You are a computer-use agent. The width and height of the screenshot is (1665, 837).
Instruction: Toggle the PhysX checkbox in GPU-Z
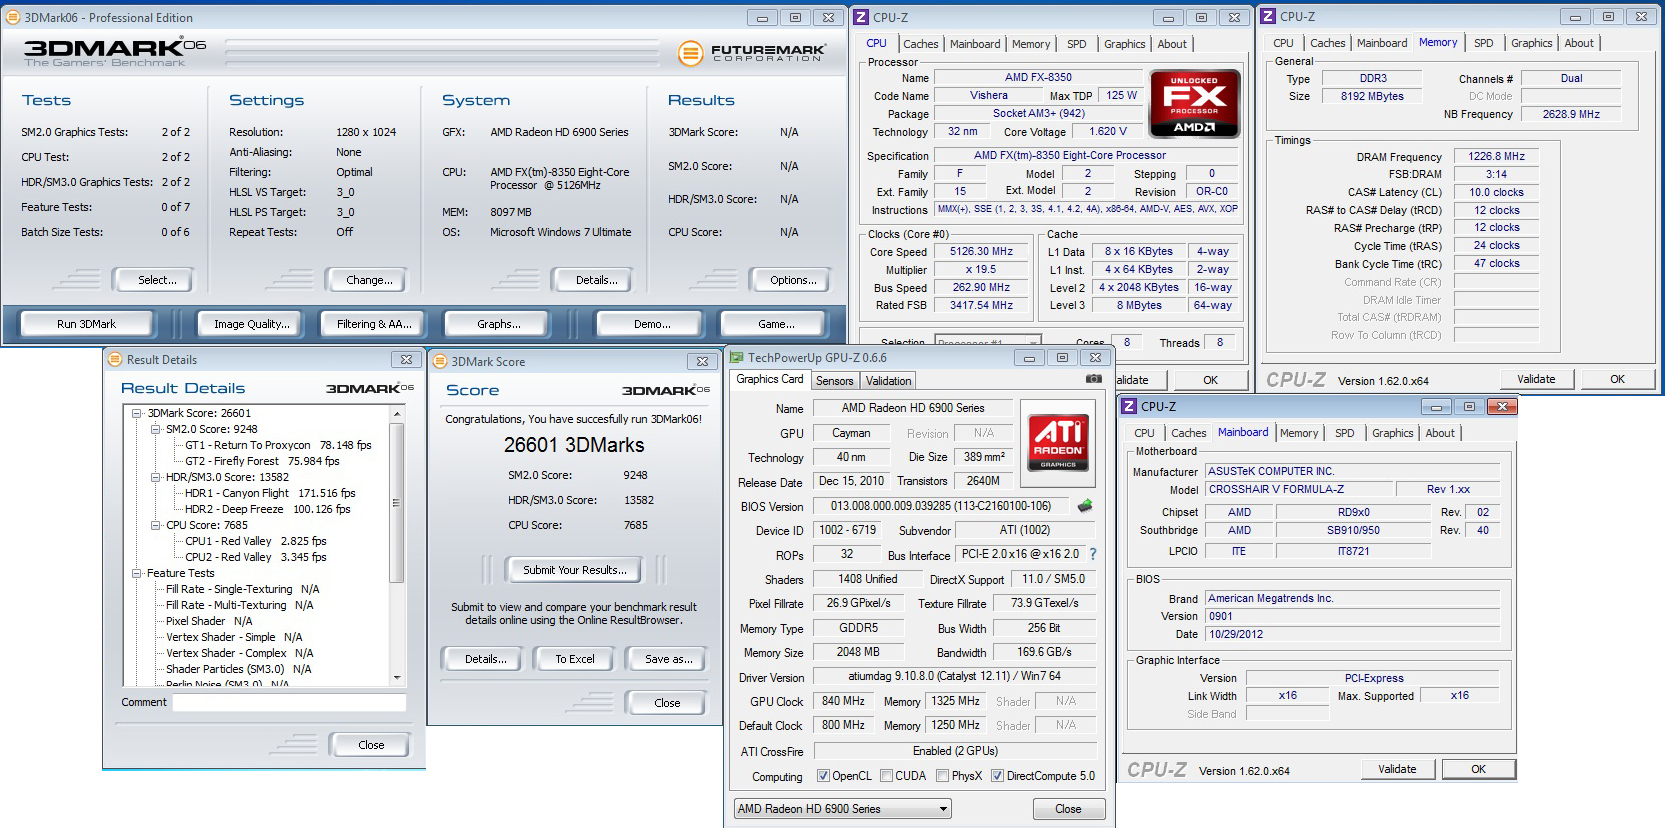tap(942, 776)
